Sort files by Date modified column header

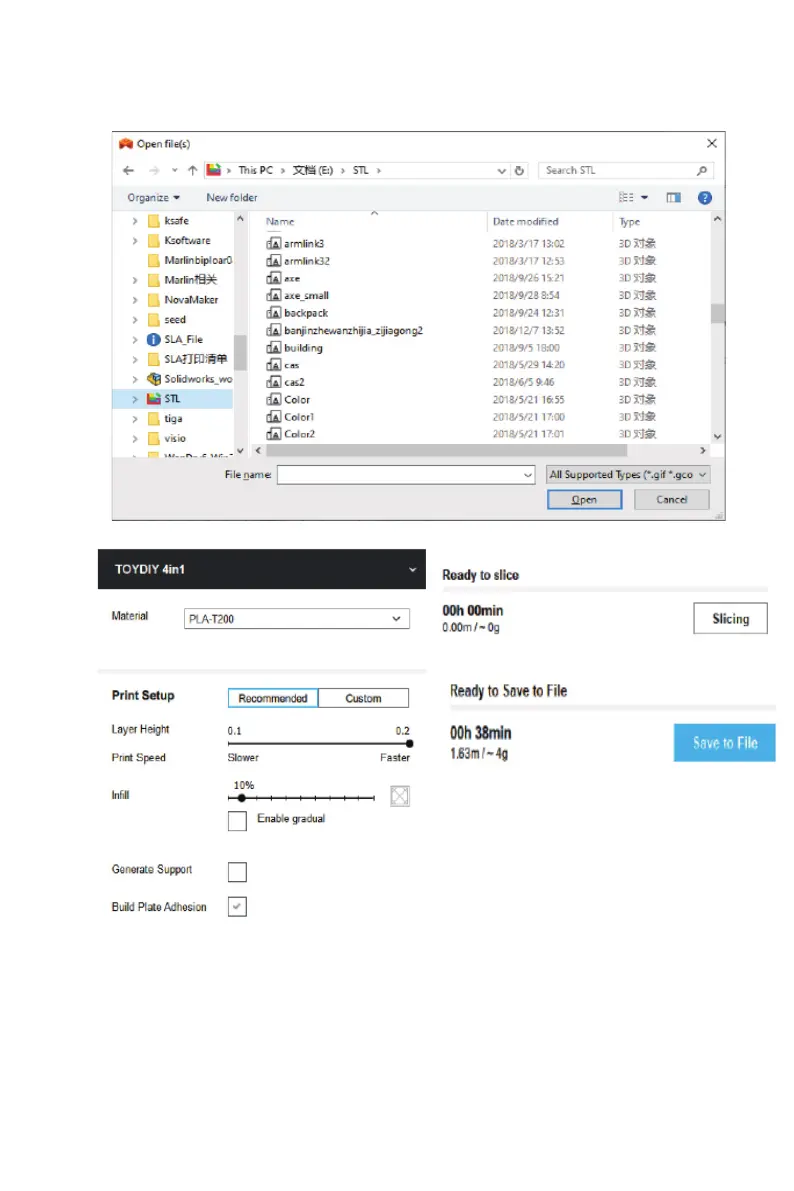pos(525,222)
